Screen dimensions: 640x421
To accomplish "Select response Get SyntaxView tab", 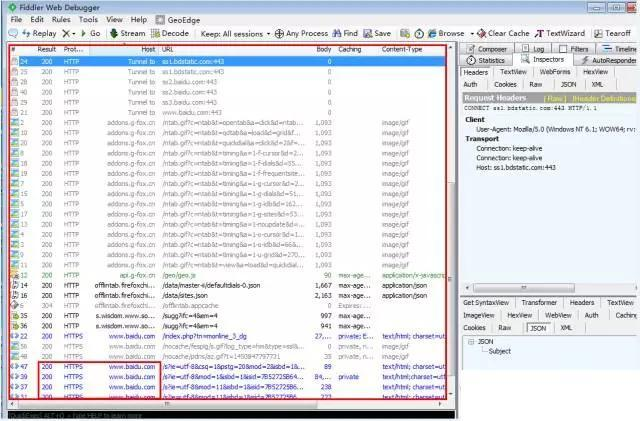I will (486, 303).
